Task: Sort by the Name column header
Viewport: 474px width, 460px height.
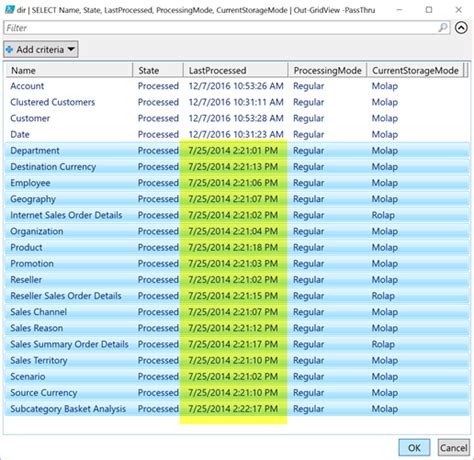Action: tap(69, 70)
